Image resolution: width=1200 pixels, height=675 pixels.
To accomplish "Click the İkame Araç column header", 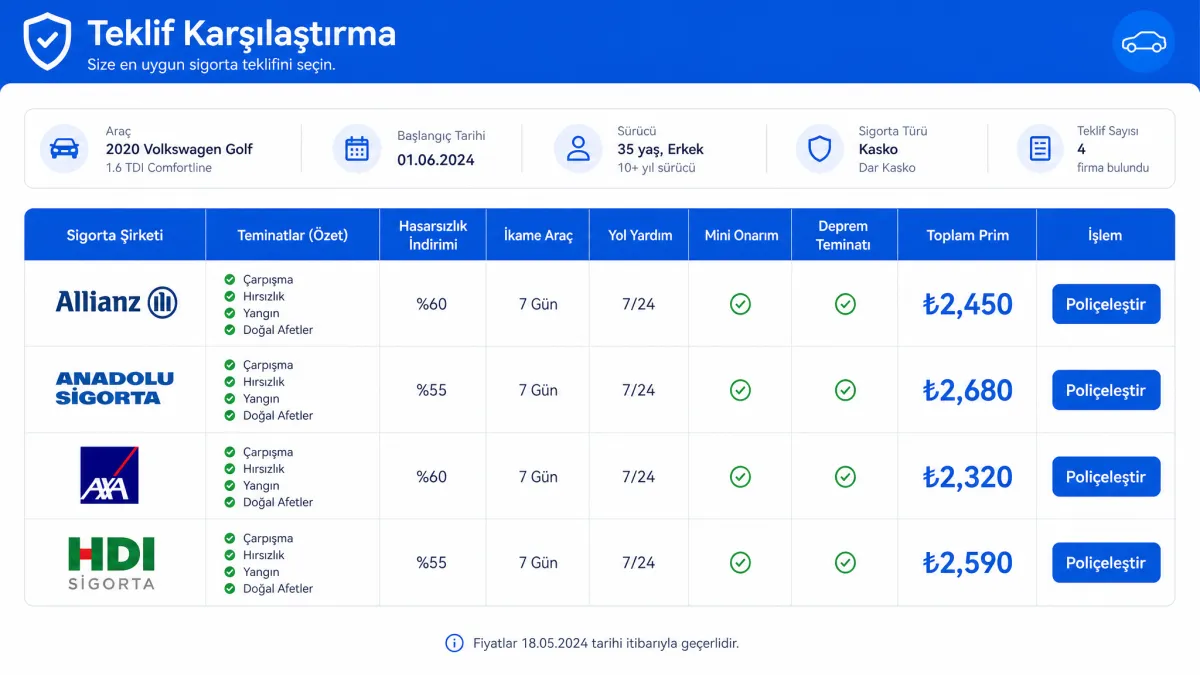I will pos(538,235).
